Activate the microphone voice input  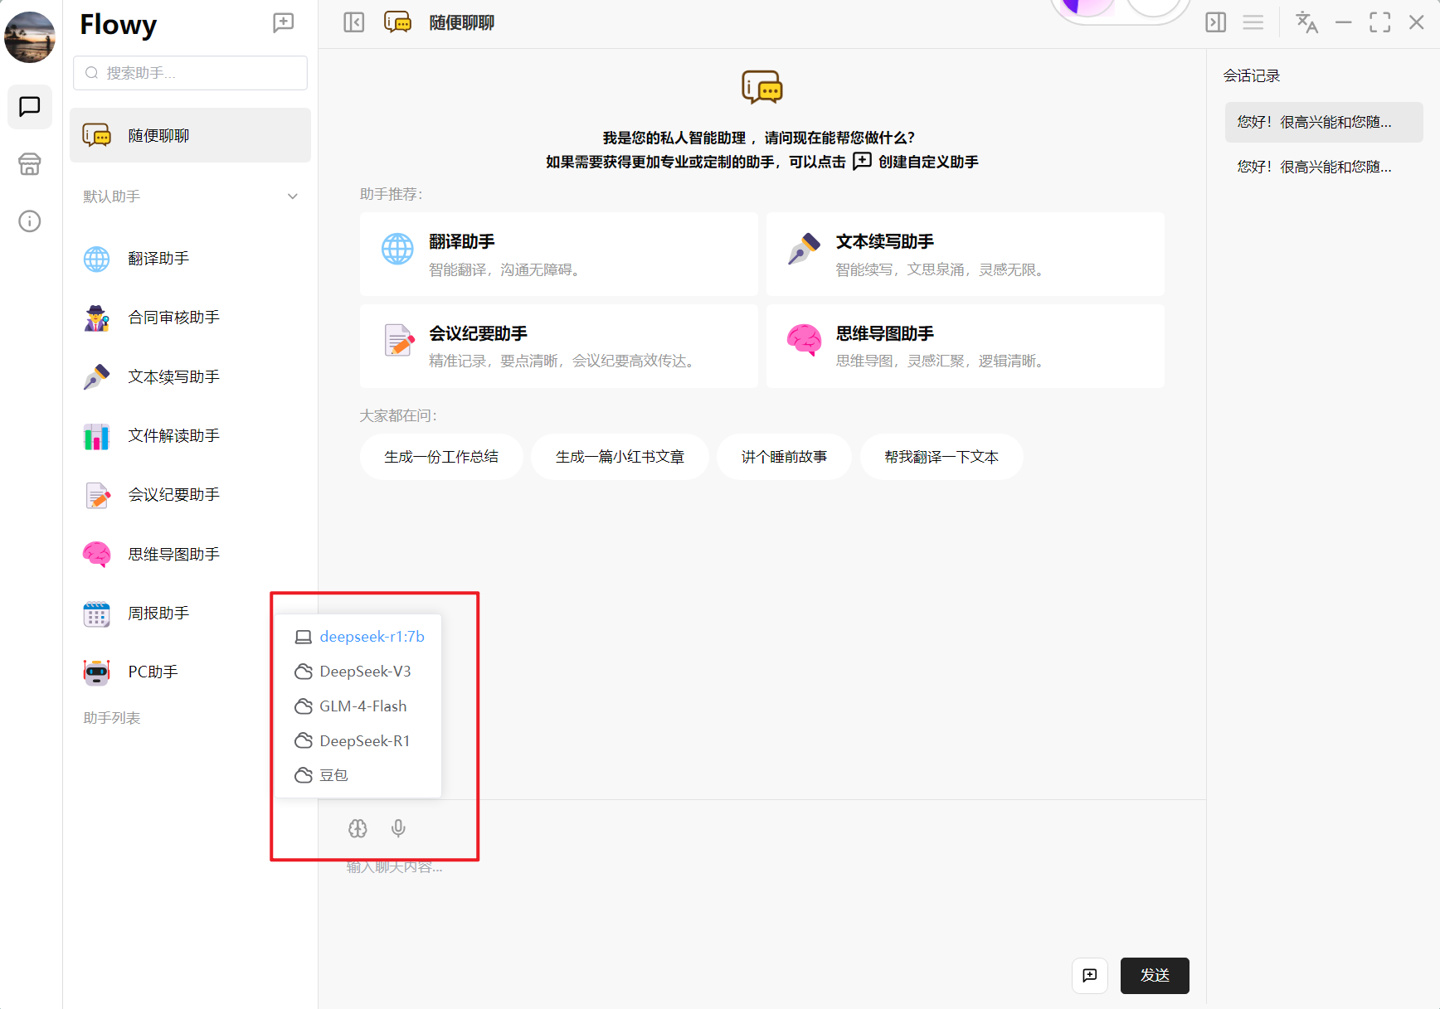[398, 828]
